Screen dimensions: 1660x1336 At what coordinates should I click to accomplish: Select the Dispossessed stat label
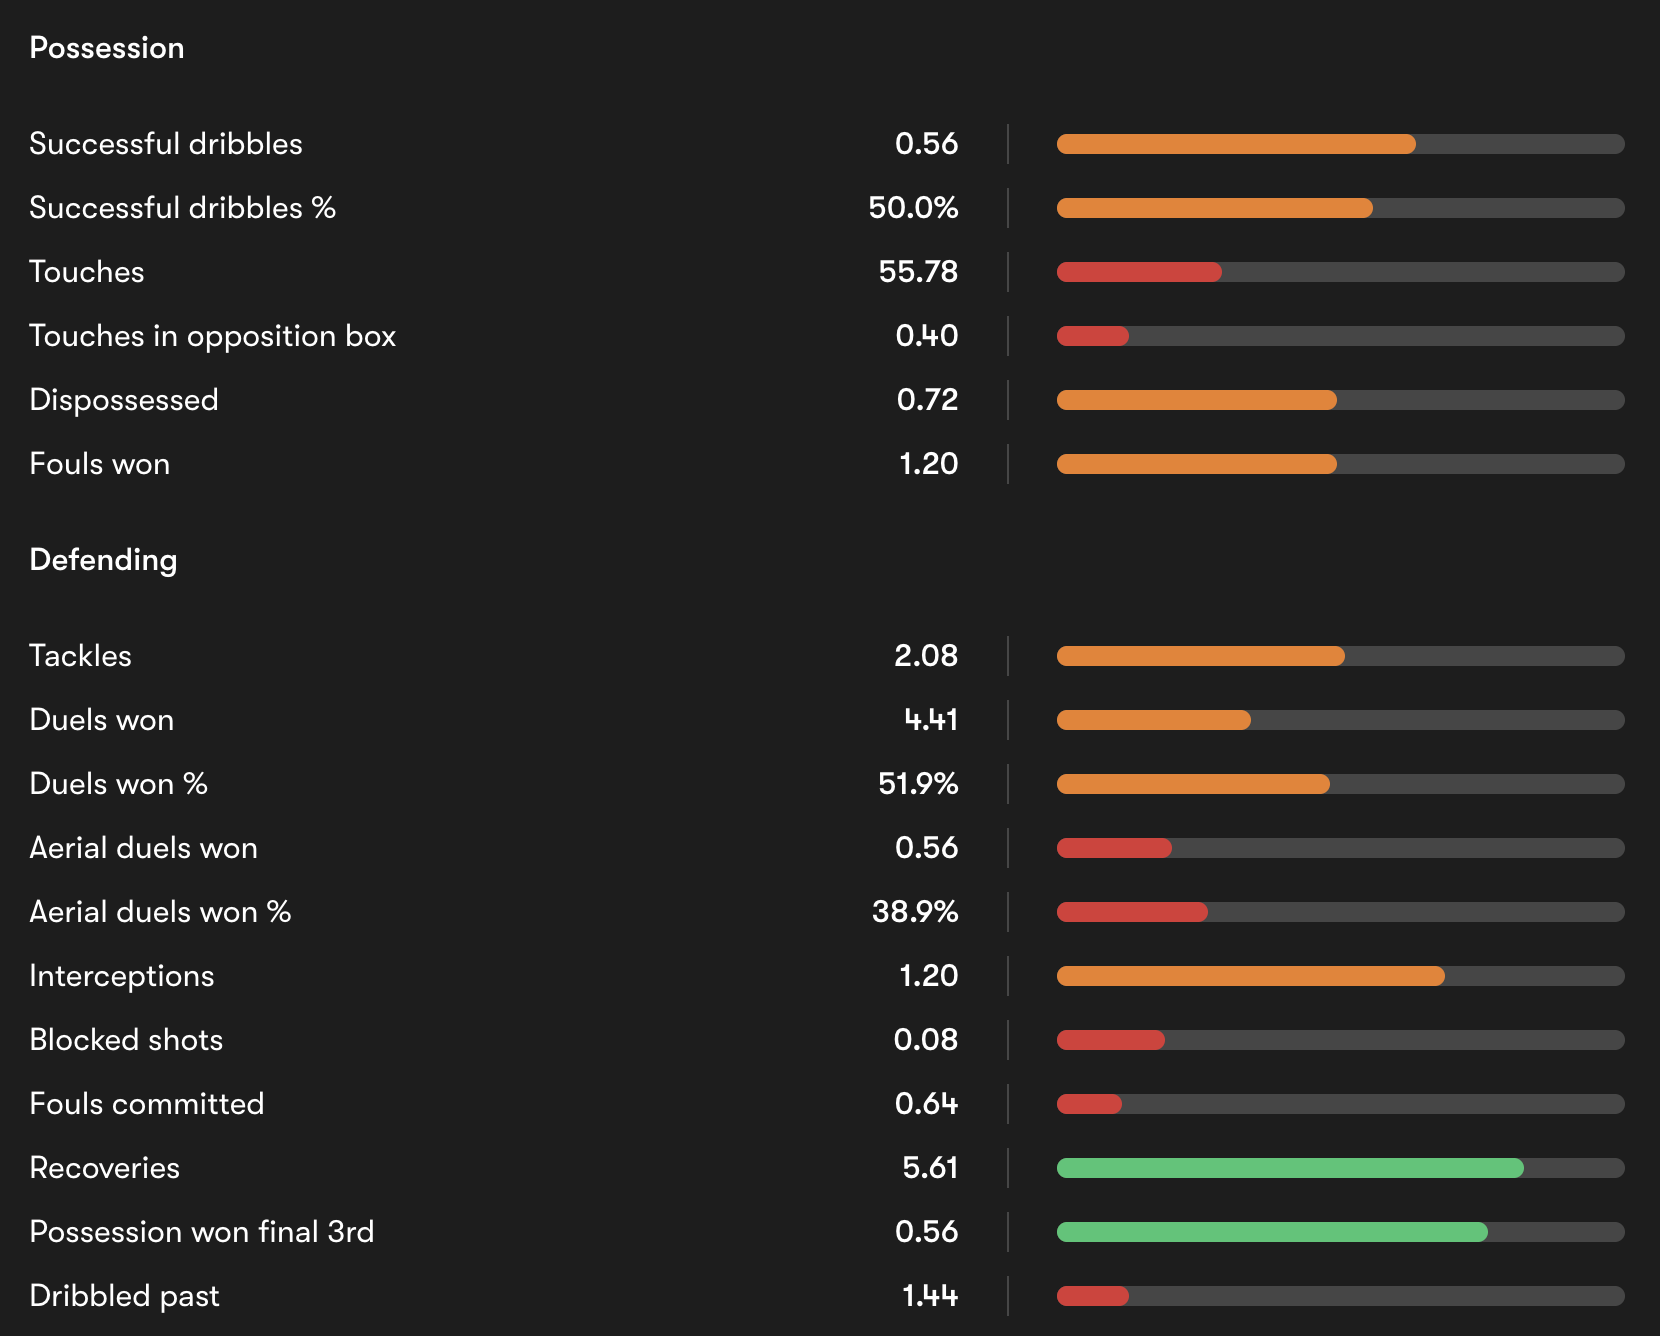tap(124, 400)
